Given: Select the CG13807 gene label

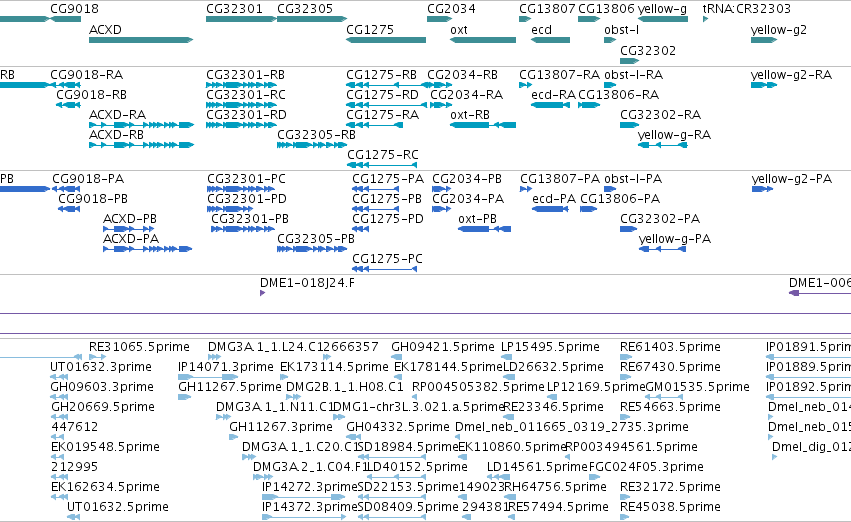Looking at the screenshot, I should coord(547,9).
